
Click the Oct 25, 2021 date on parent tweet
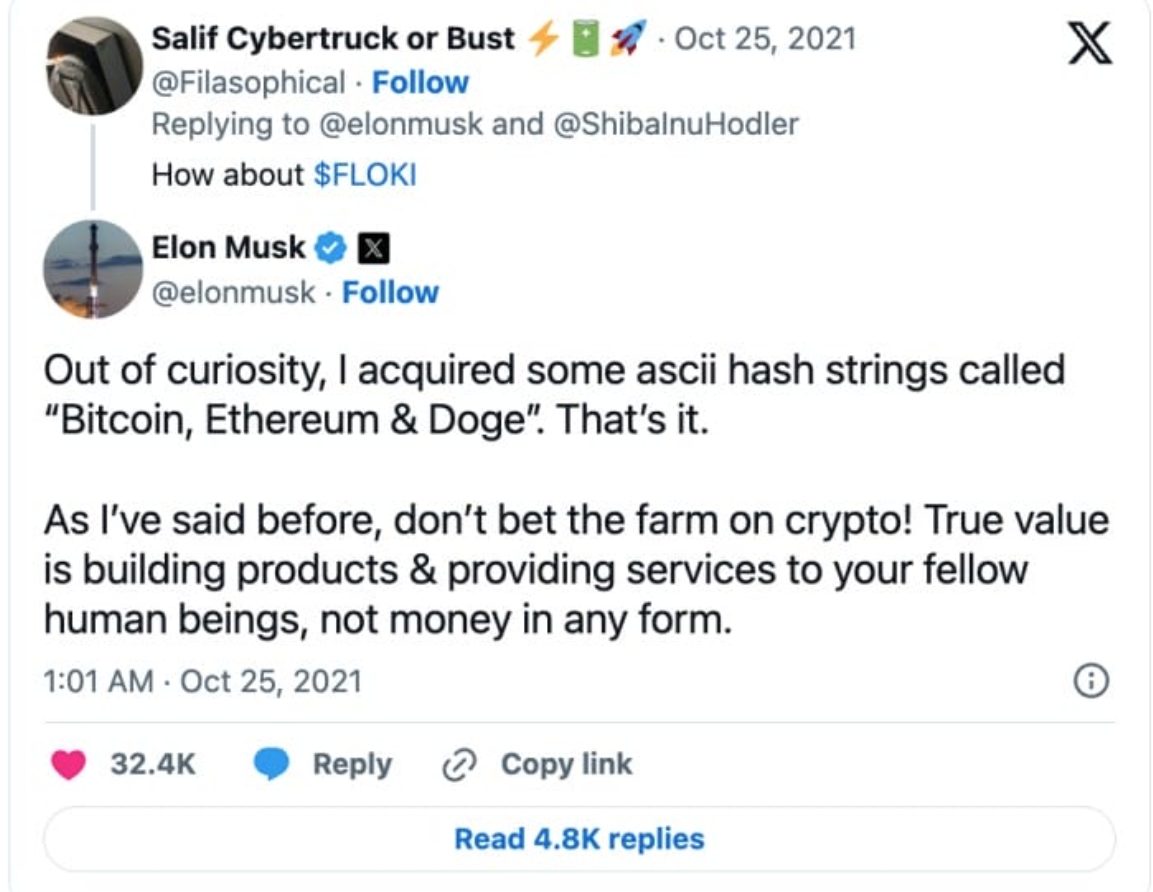point(766,39)
